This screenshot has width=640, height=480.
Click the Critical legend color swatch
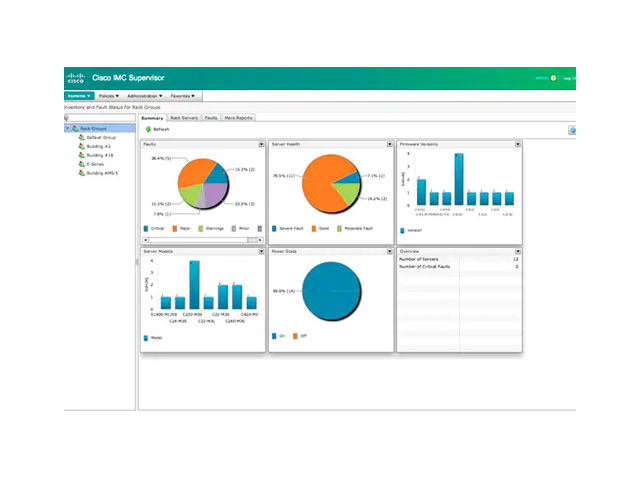(x=146, y=228)
